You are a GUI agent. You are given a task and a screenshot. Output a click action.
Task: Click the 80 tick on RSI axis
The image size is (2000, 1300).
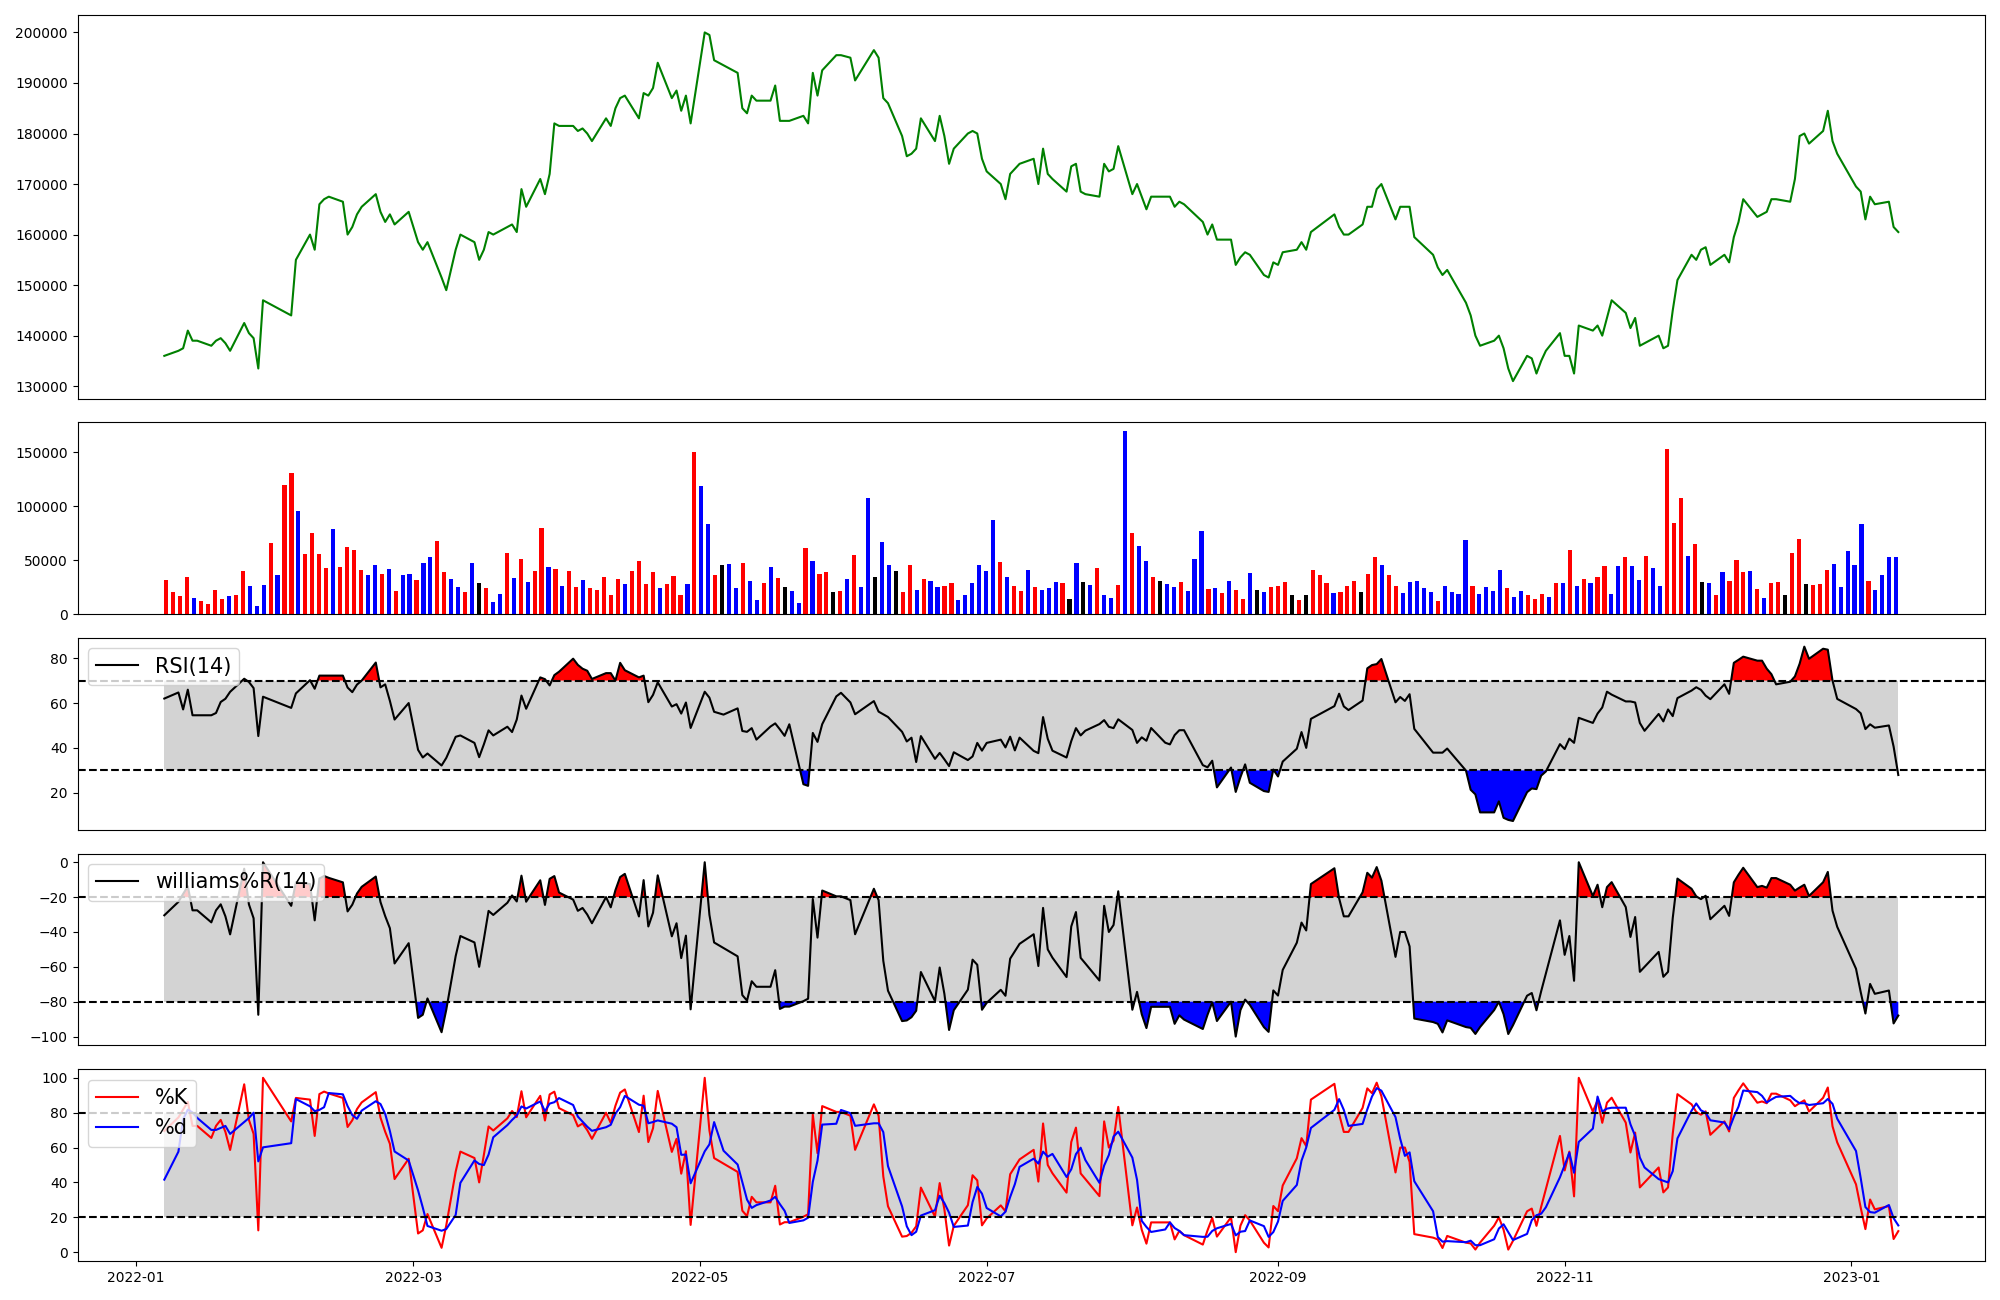coord(58,659)
